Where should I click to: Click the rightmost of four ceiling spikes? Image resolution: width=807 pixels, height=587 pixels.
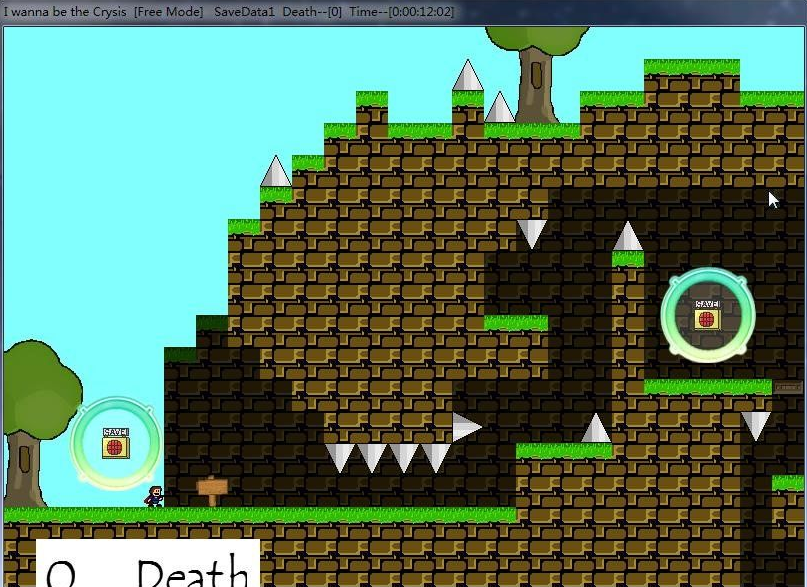(436, 459)
